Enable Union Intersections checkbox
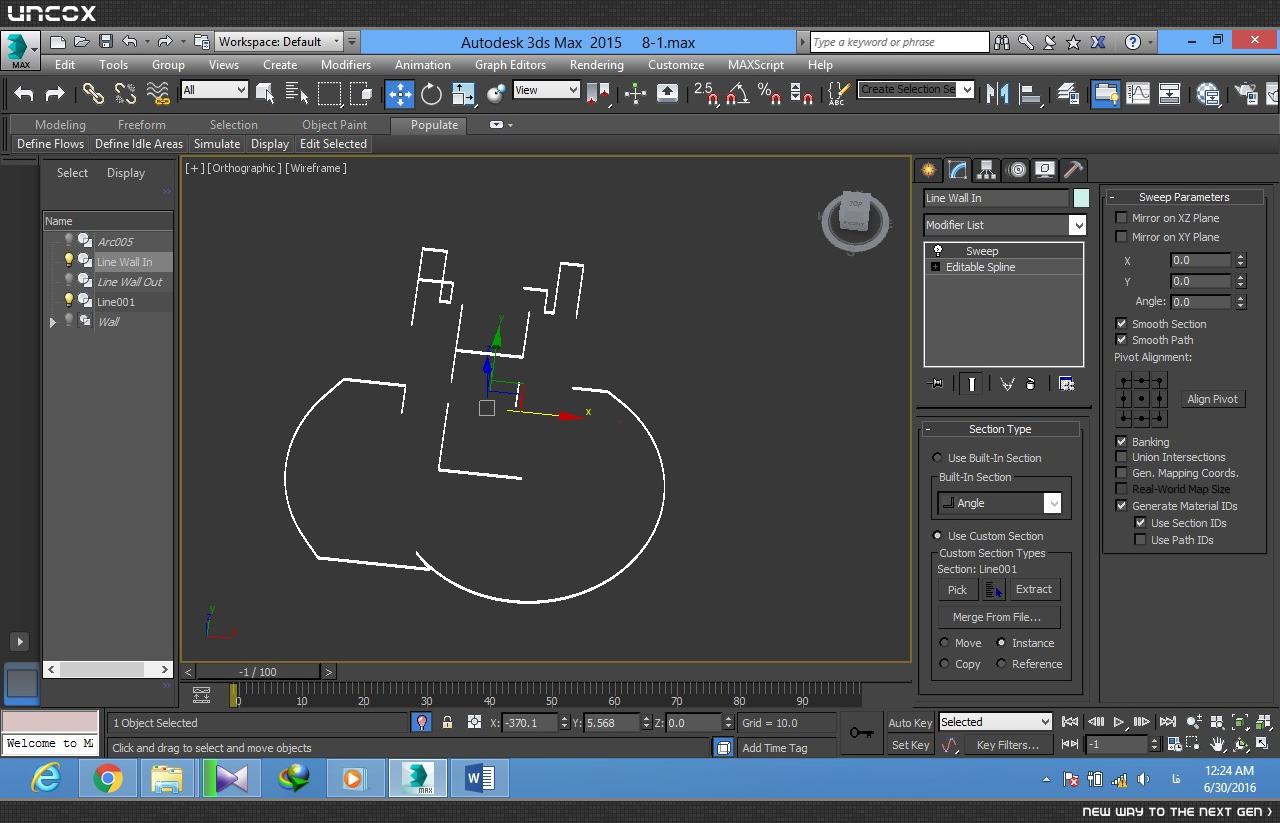This screenshot has height=823, width=1280. pos(1121,457)
